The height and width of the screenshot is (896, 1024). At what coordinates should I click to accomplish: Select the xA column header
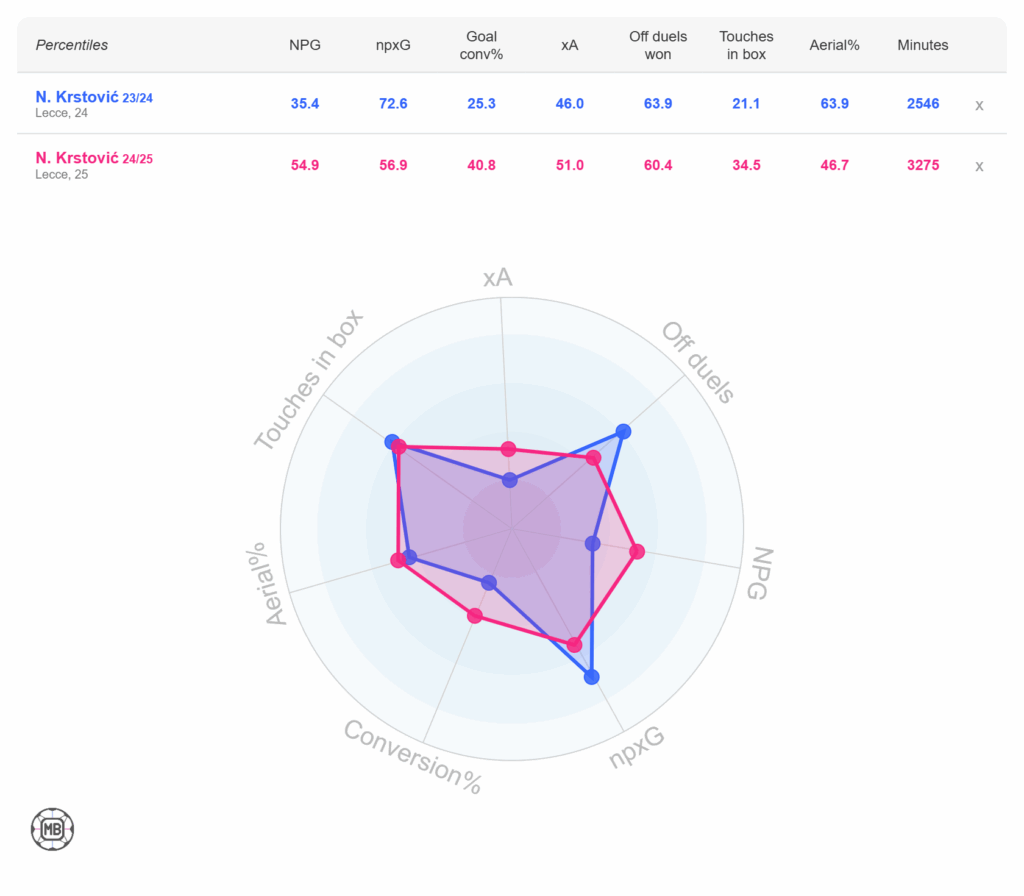click(x=570, y=45)
